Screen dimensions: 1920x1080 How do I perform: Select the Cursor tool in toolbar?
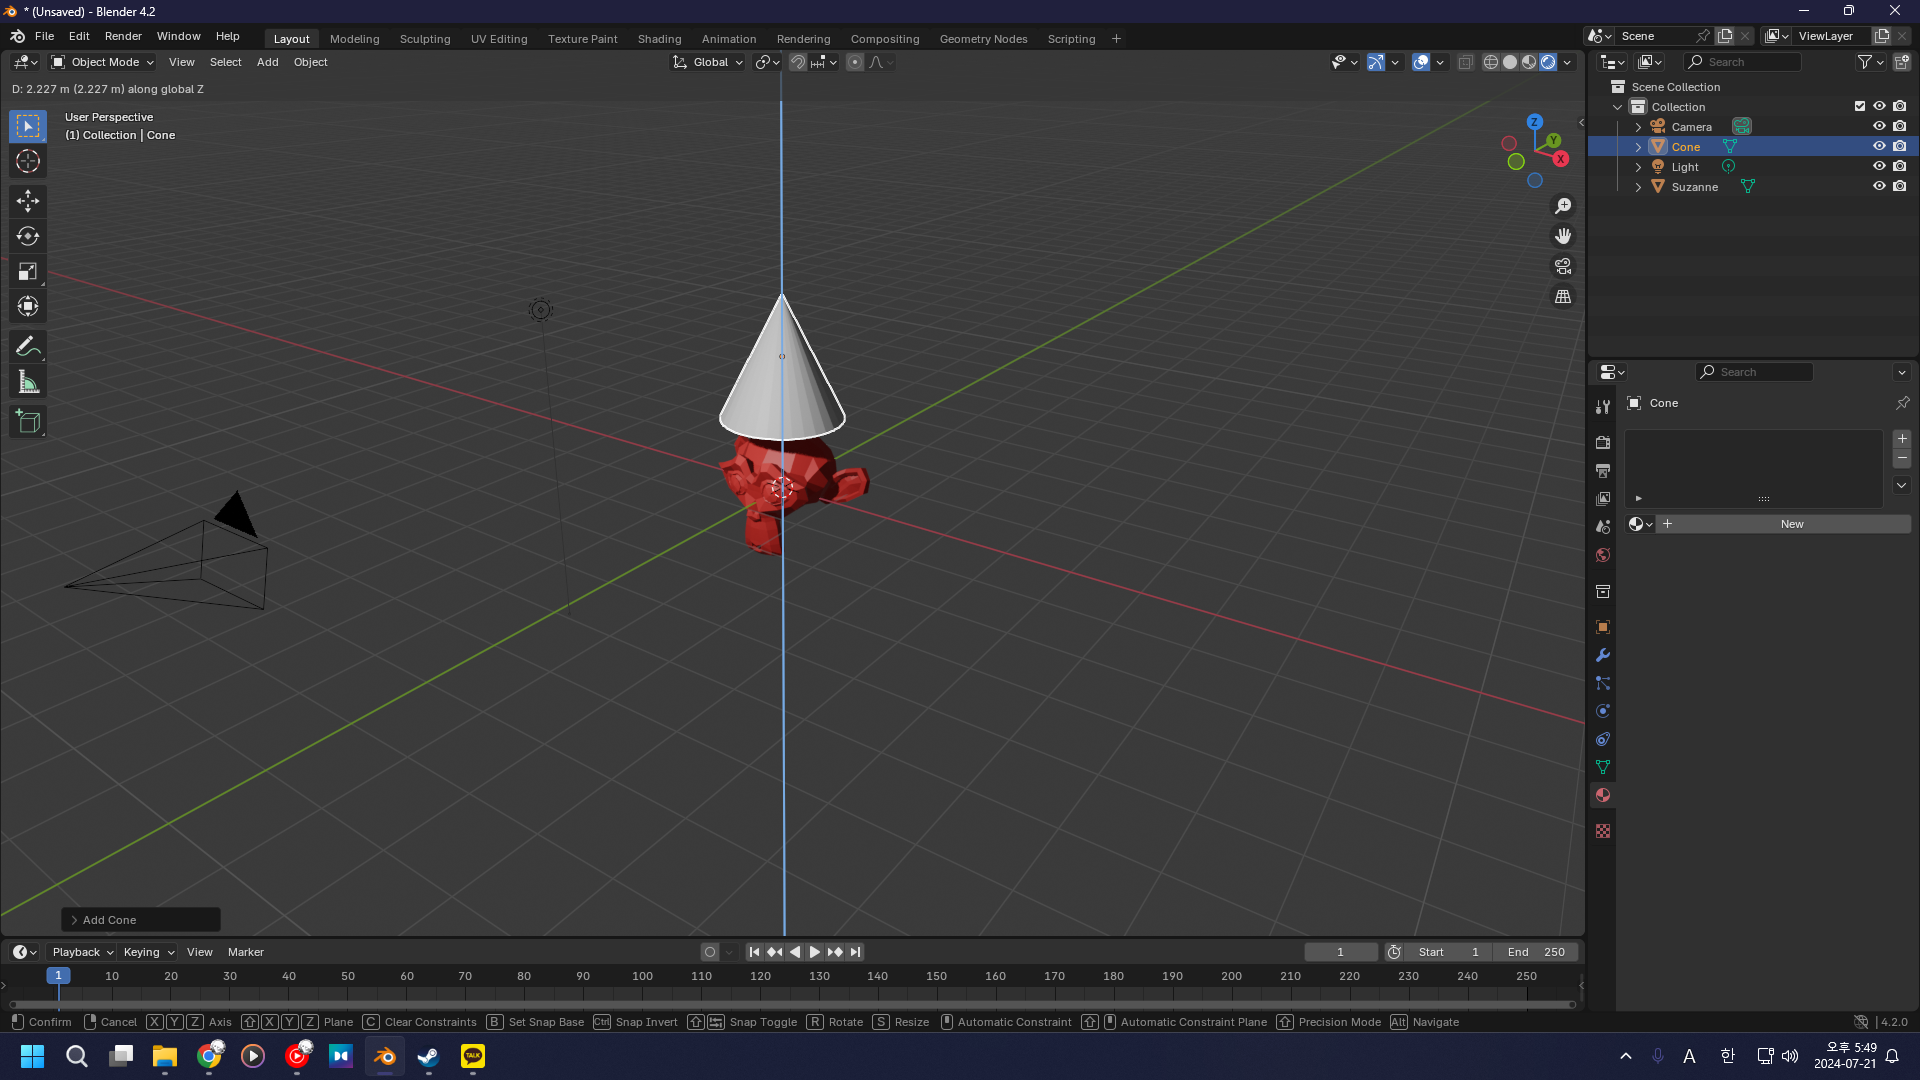28,161
